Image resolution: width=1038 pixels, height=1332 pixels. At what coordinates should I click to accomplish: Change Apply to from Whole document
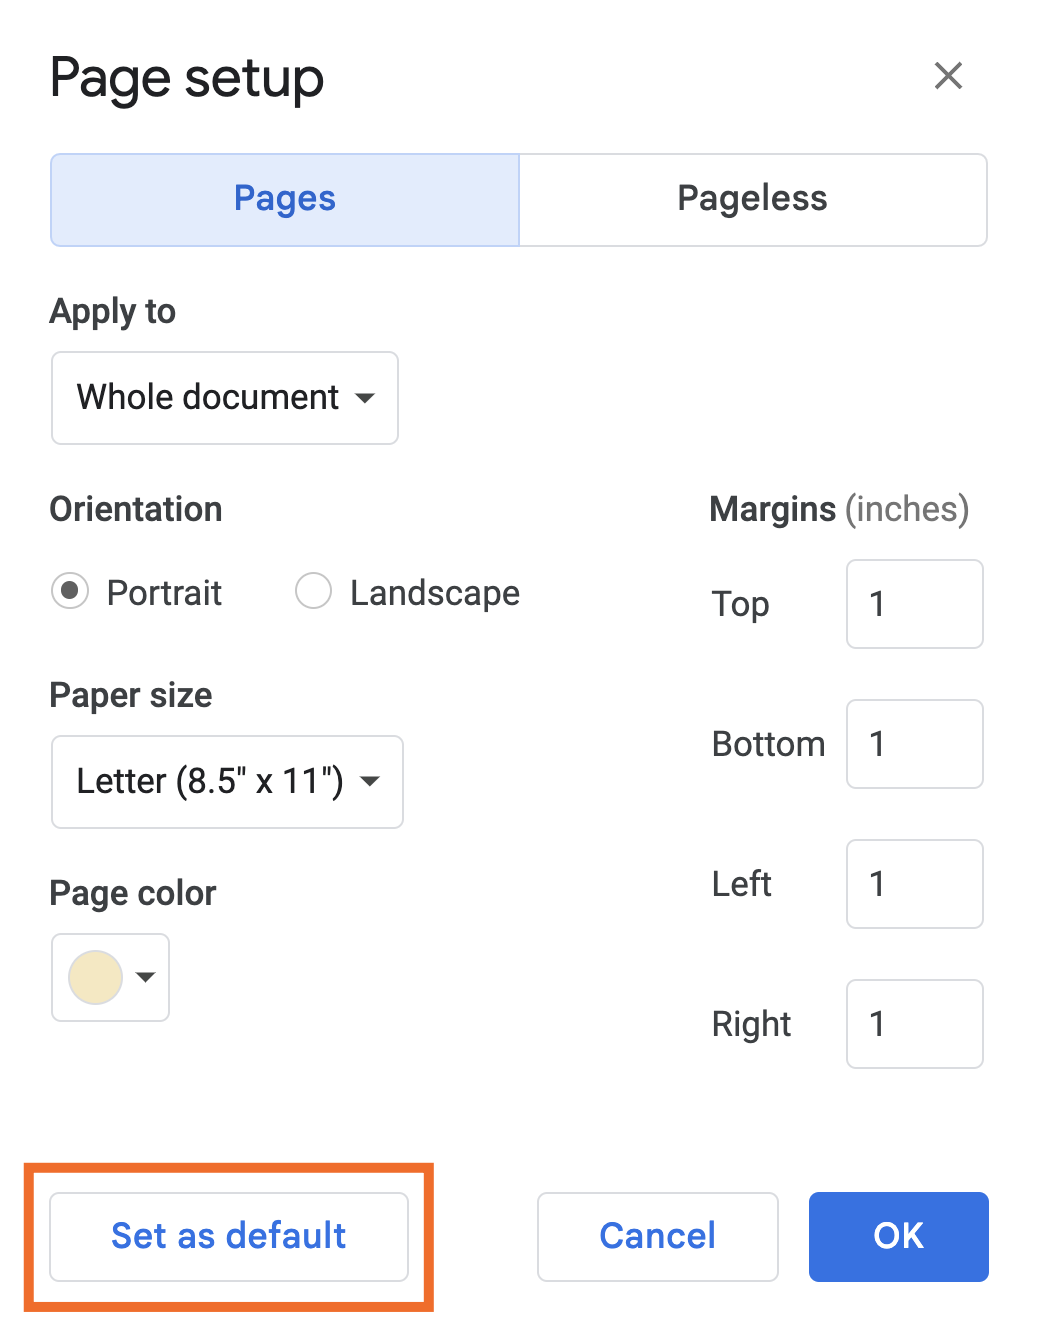(x=224, y=398)
